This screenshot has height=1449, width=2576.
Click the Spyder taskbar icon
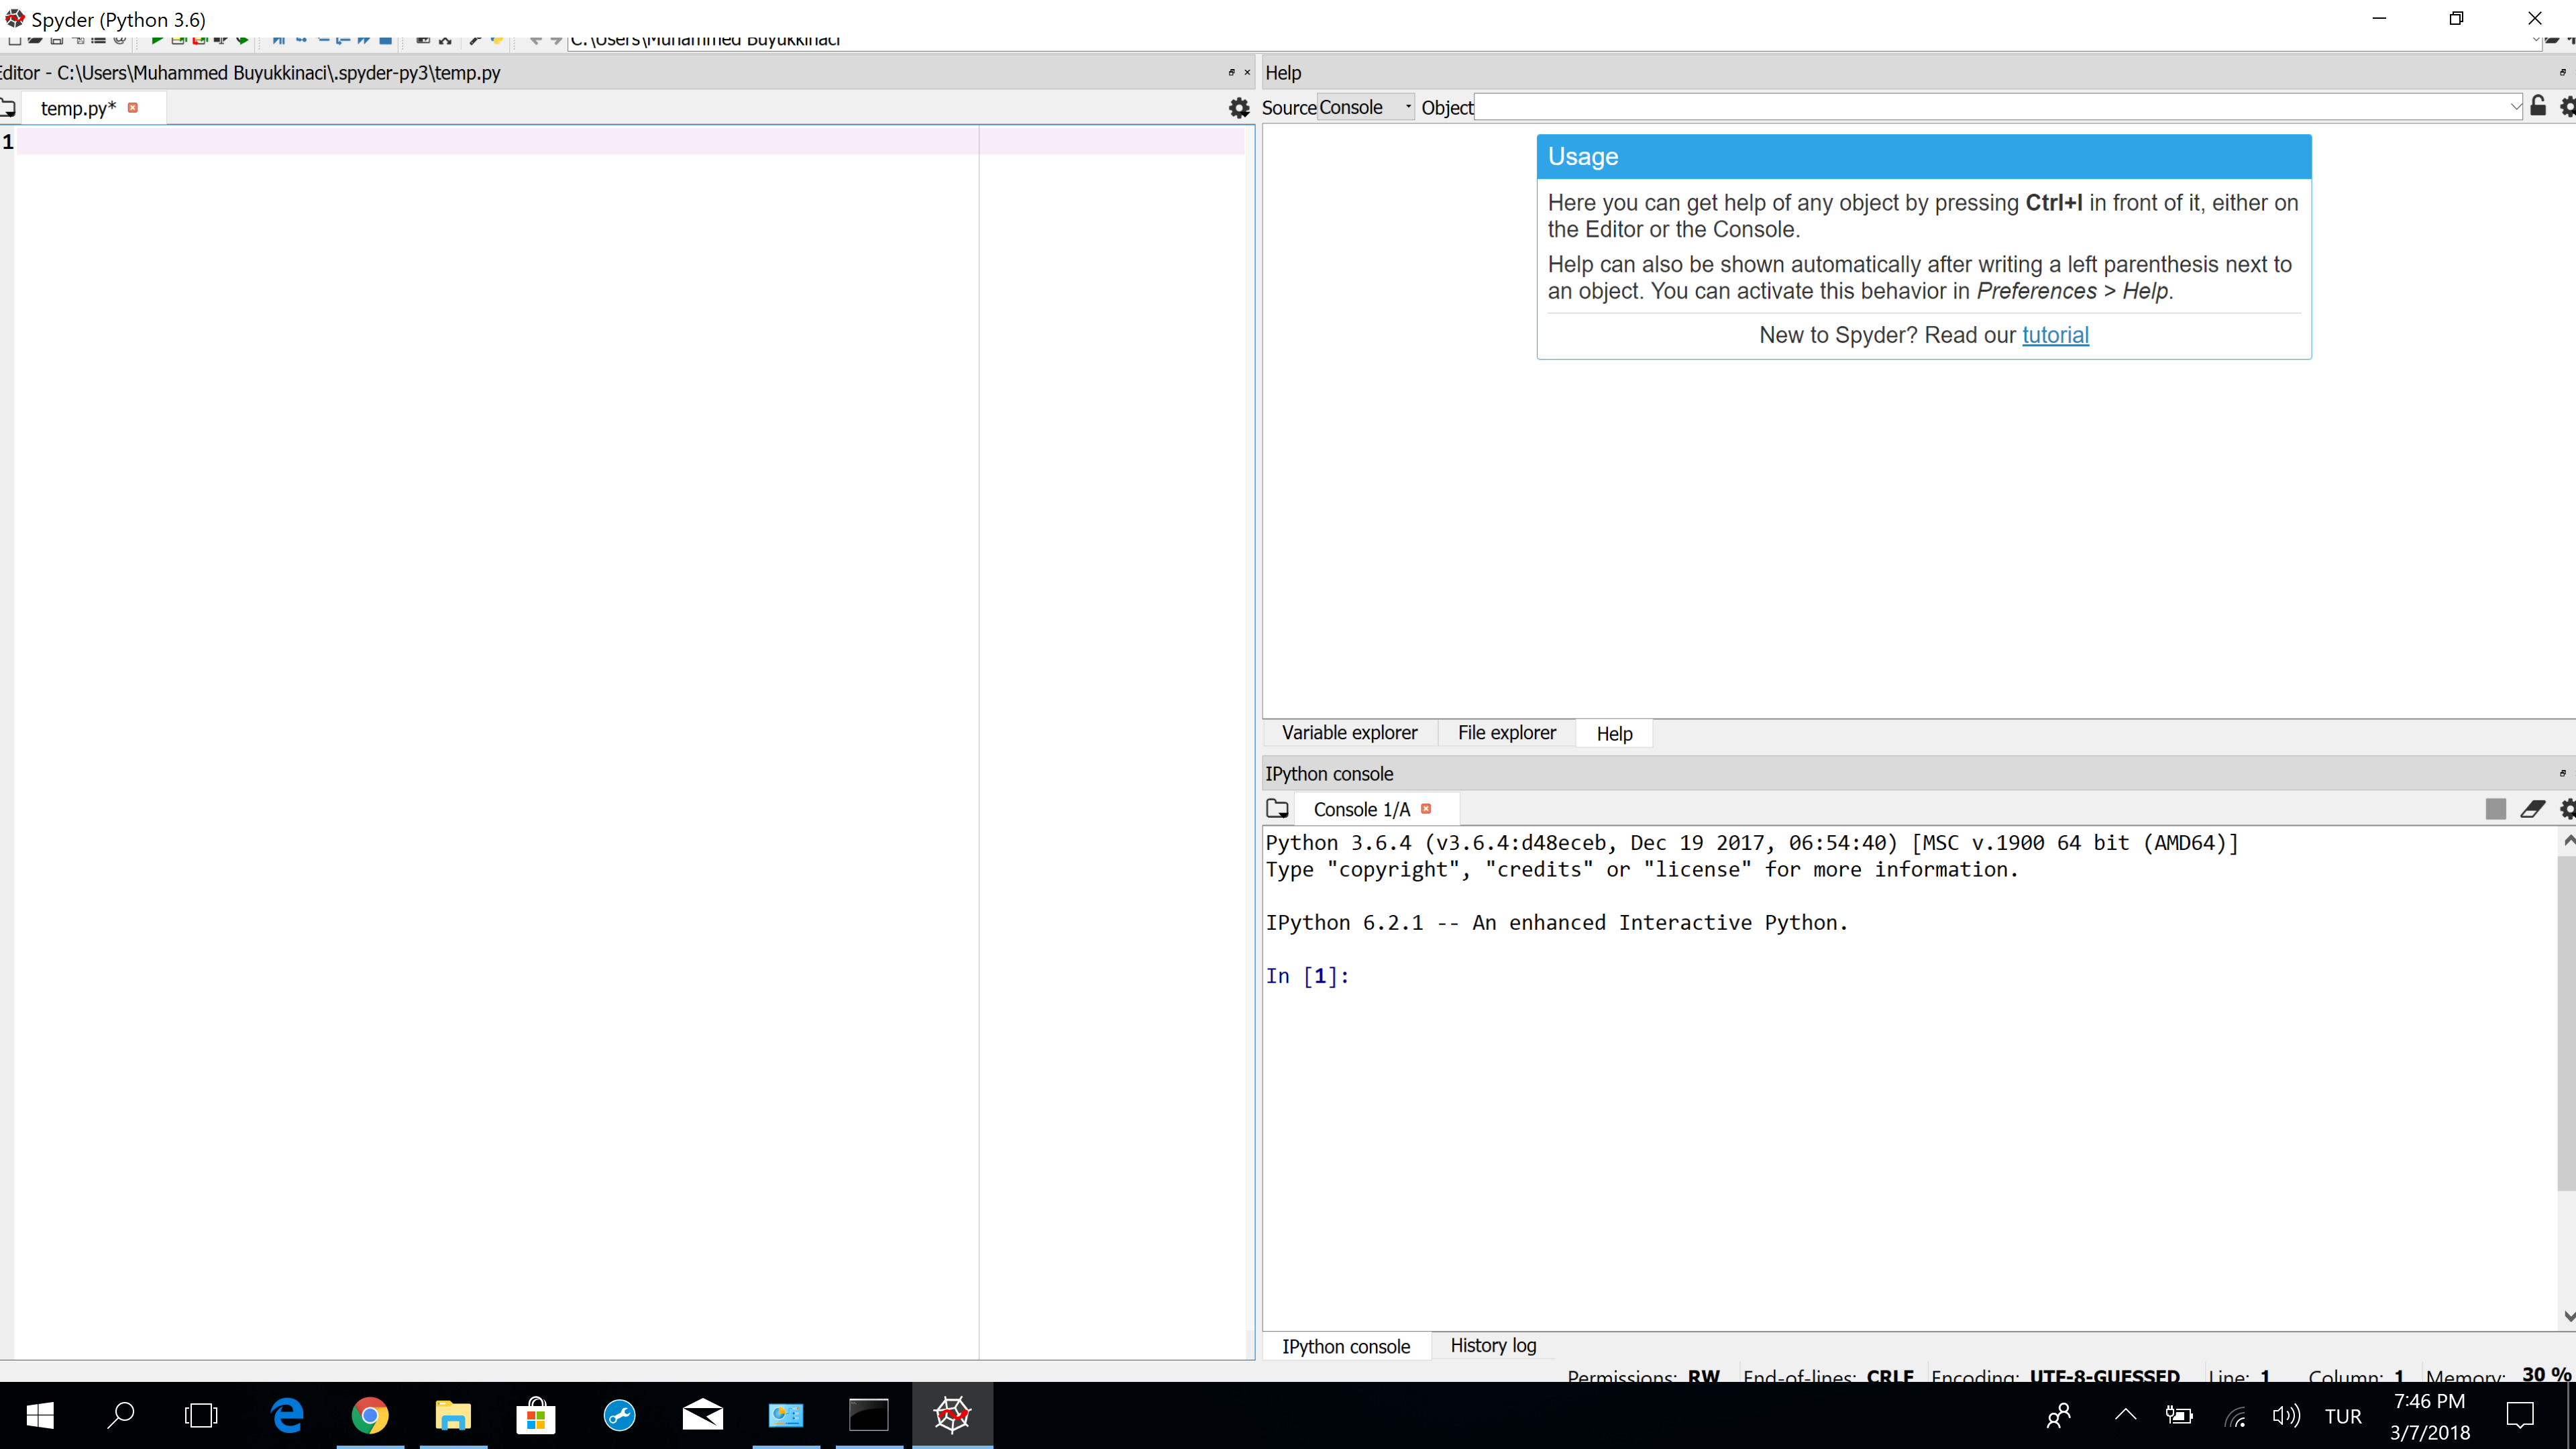pos(952,1416)
